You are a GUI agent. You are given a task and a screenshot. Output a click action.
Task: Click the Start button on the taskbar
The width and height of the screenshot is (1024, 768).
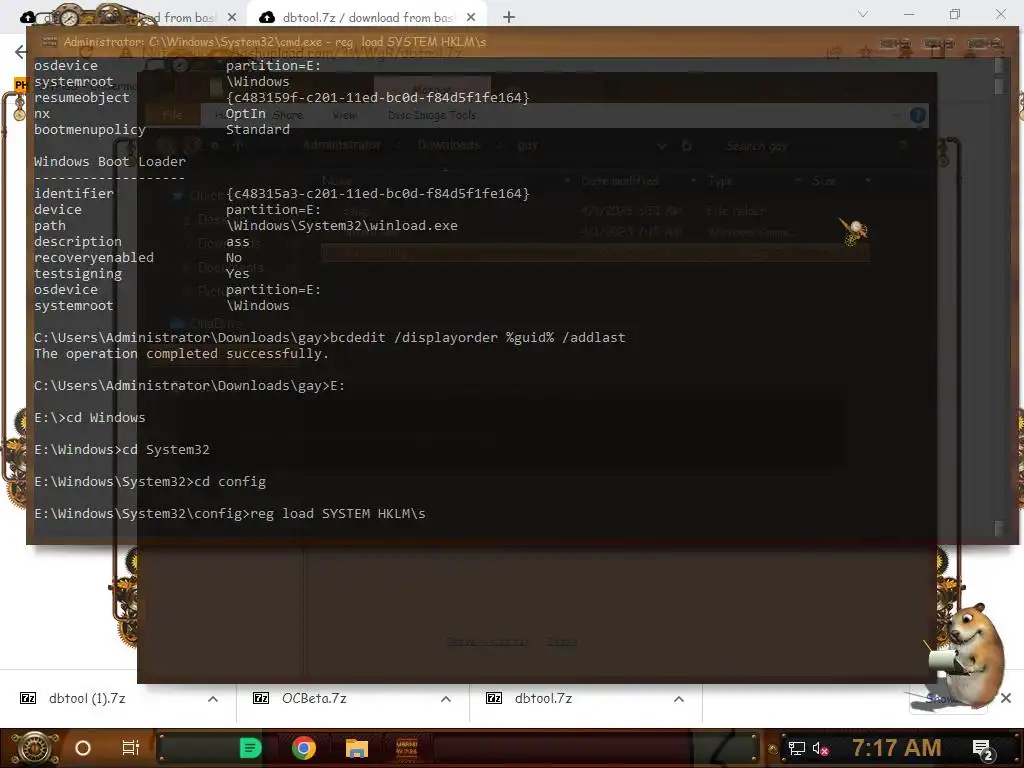[33, 748]
